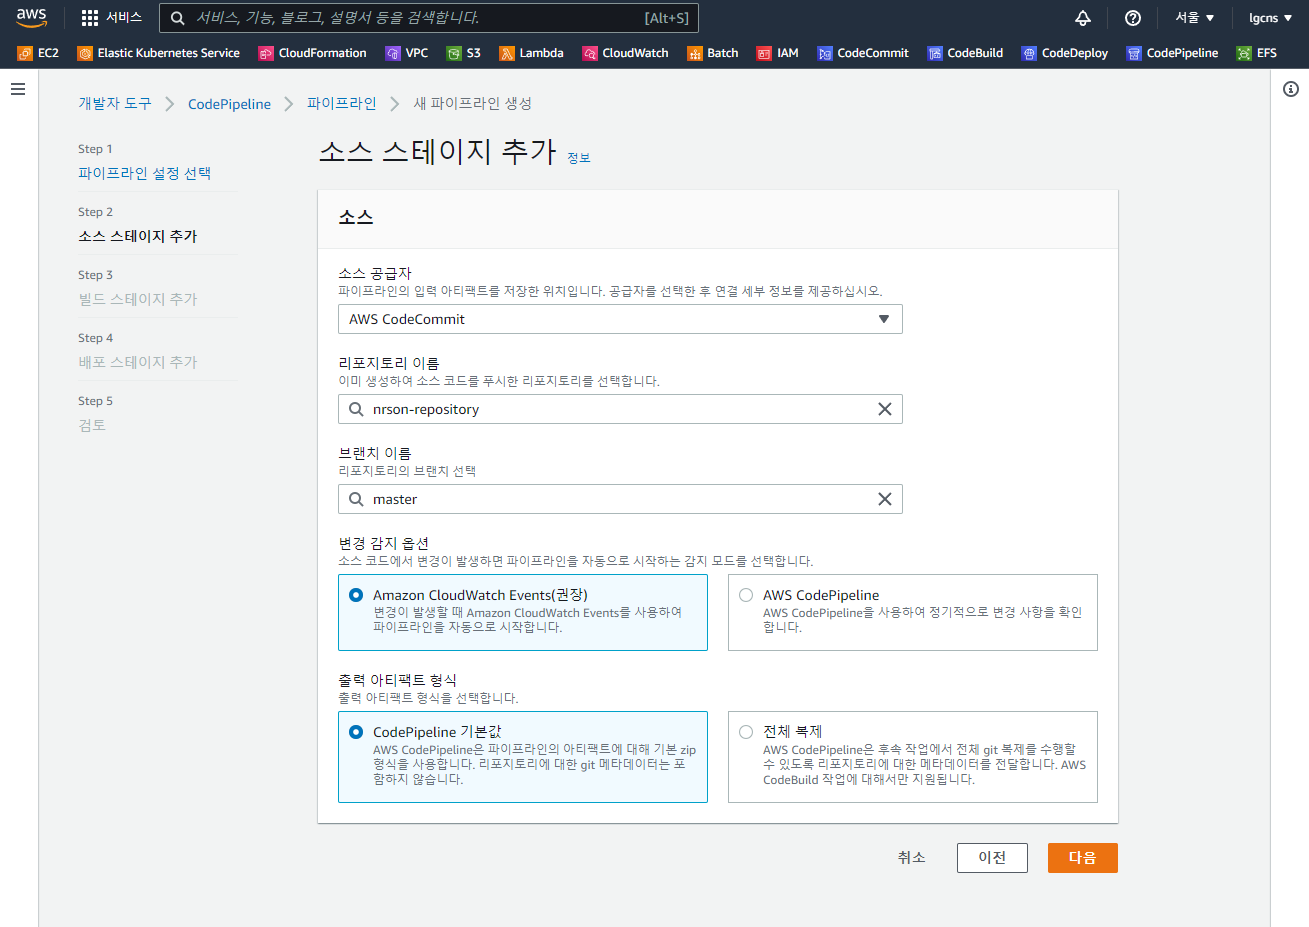The height and width of the screenshot is (927, 1309).
Task: Open the 소스 공급자 AWS CodeCommit dropdown
Action: point(620,319)
